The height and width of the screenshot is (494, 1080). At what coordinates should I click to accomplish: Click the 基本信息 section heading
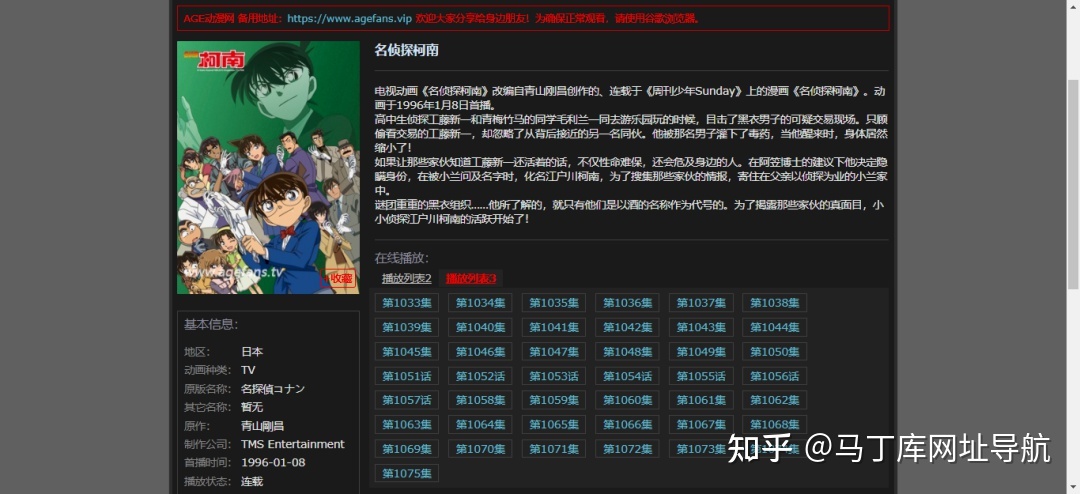(211, 325)
